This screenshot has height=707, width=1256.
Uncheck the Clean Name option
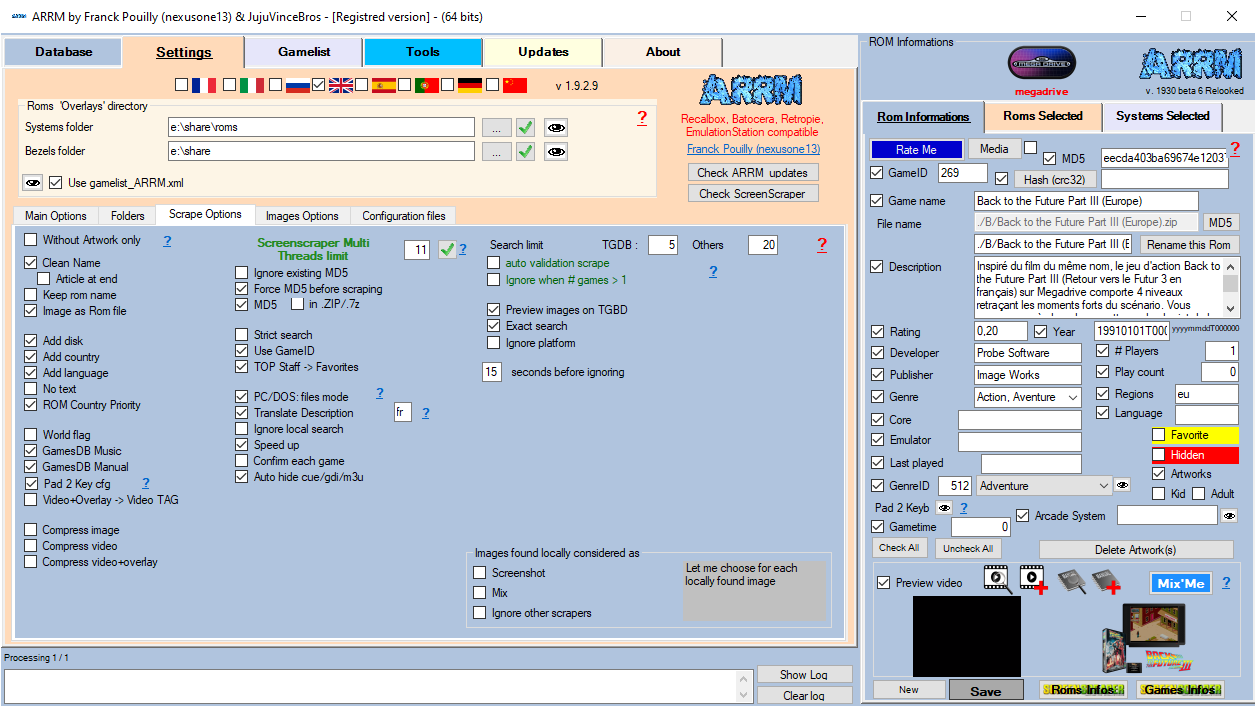tap(31, 263)
